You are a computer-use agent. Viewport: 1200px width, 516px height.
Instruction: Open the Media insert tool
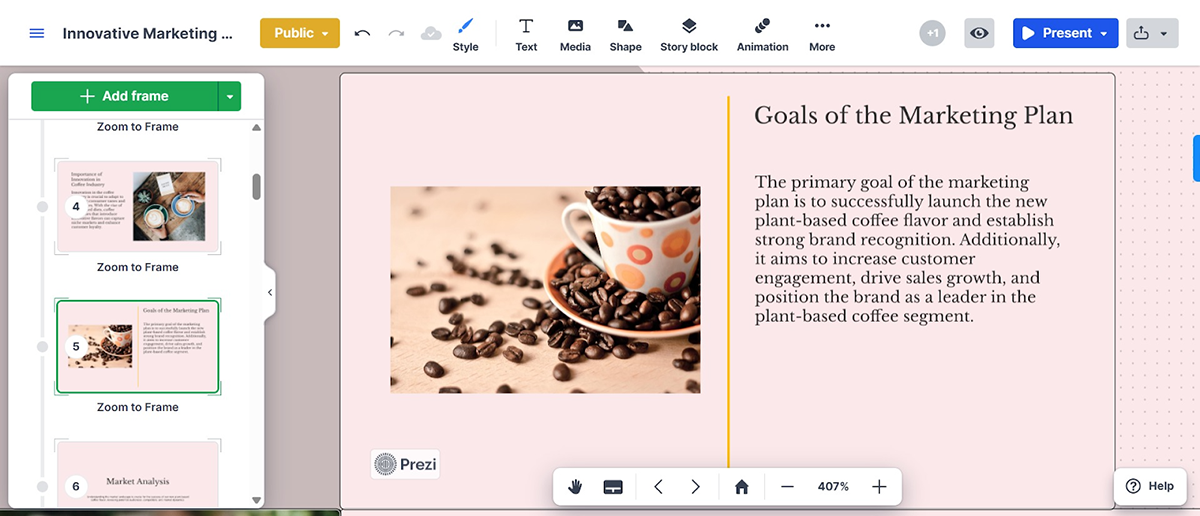click(x=575, y=33)
